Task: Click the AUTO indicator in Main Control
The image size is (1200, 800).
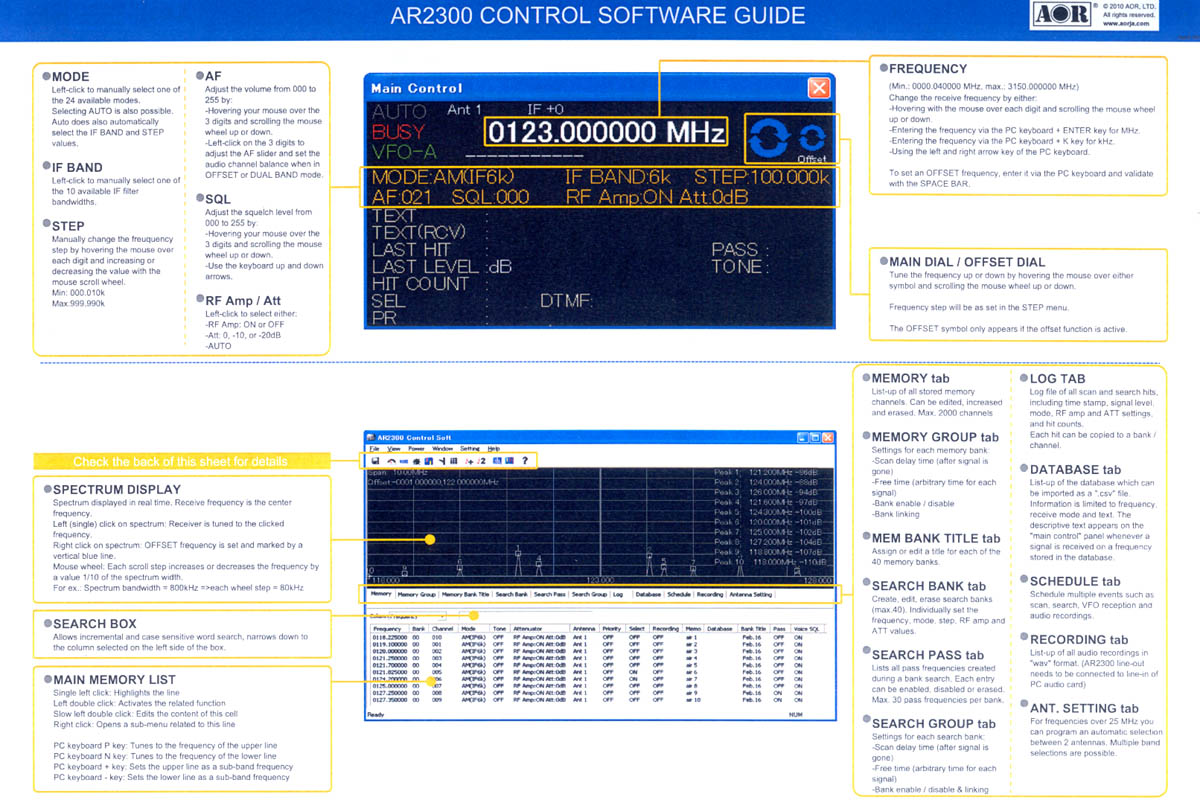Action: coord(399,111)
